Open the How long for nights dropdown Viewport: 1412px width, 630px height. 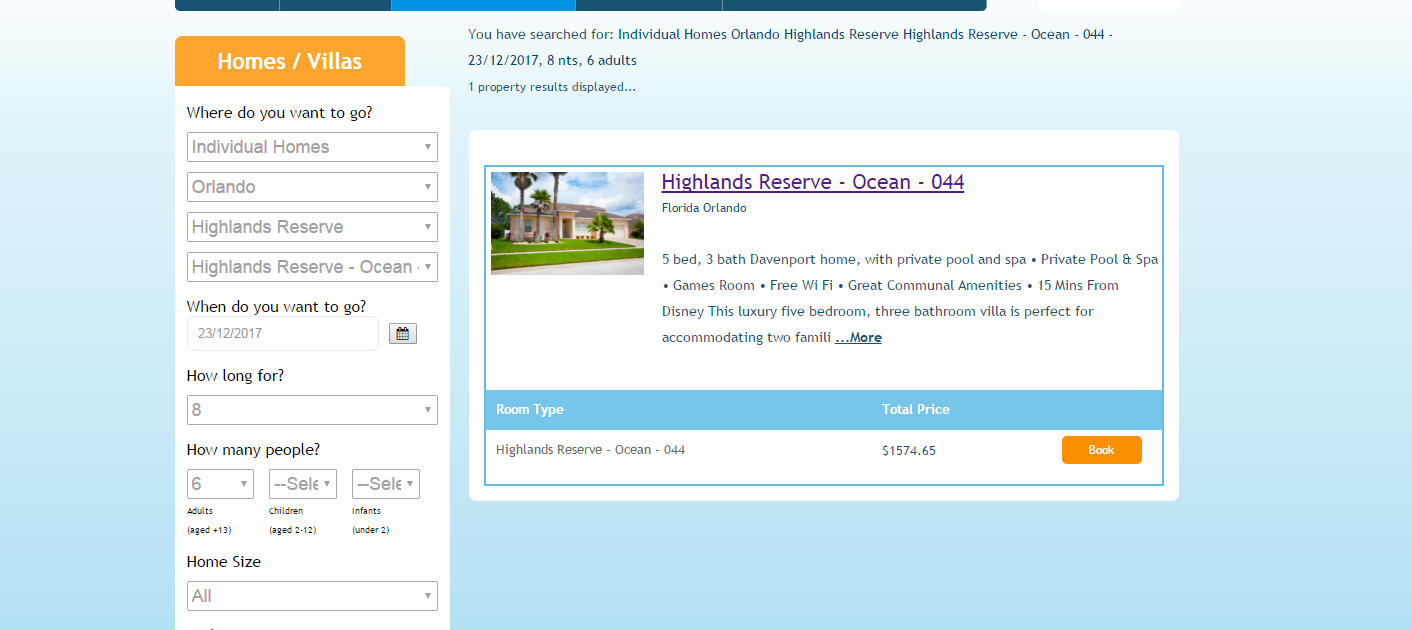pyautogui.click(x=312, y=410)
